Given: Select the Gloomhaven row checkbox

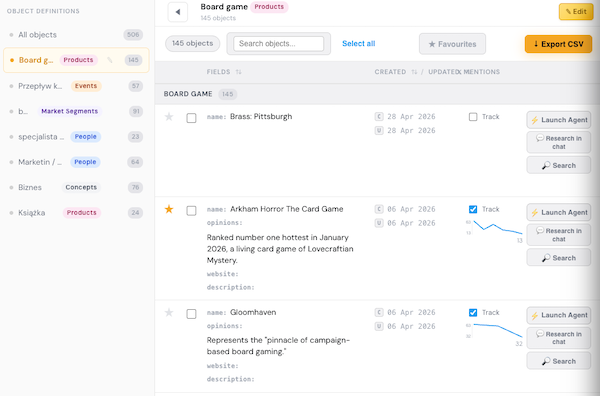Looking at the screenshot, I should pos(191,314).
